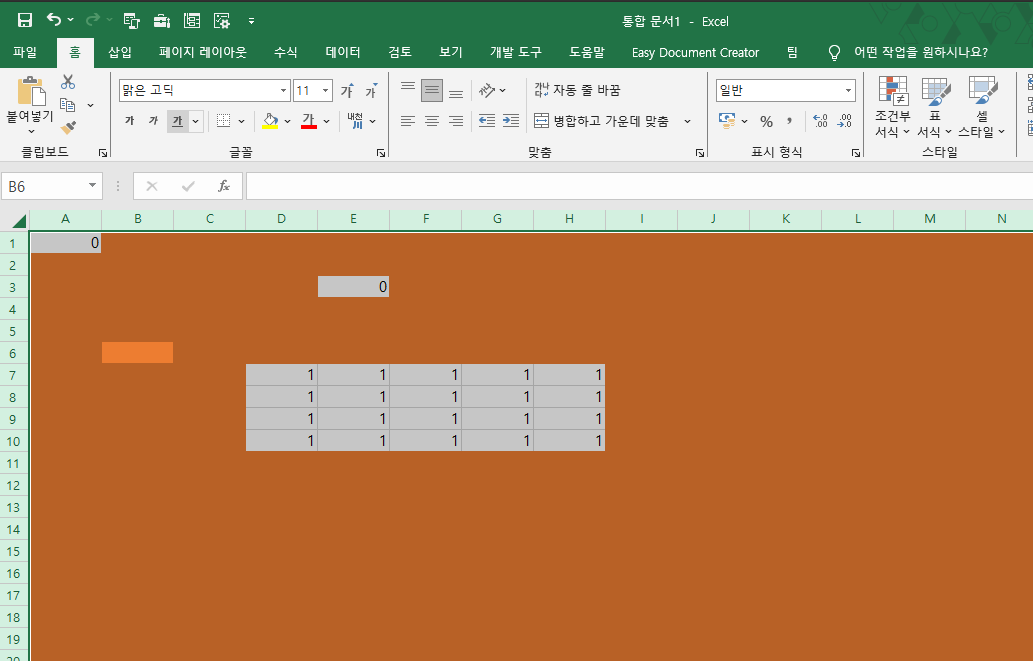Screen dimensions: 1033x661
Task: Click the Cut scissors icon
Action: click(68, 82)
